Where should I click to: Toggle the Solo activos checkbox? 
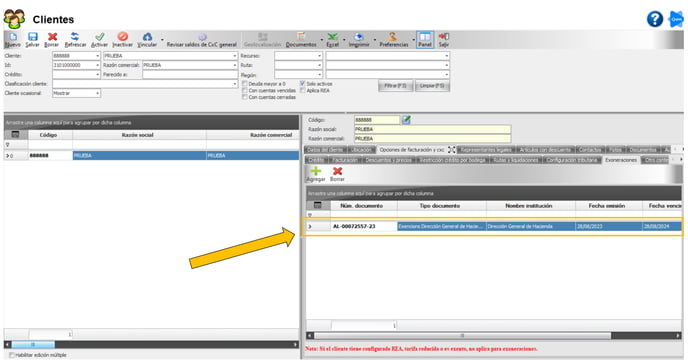pyautogui.click(x=302, y=83)
